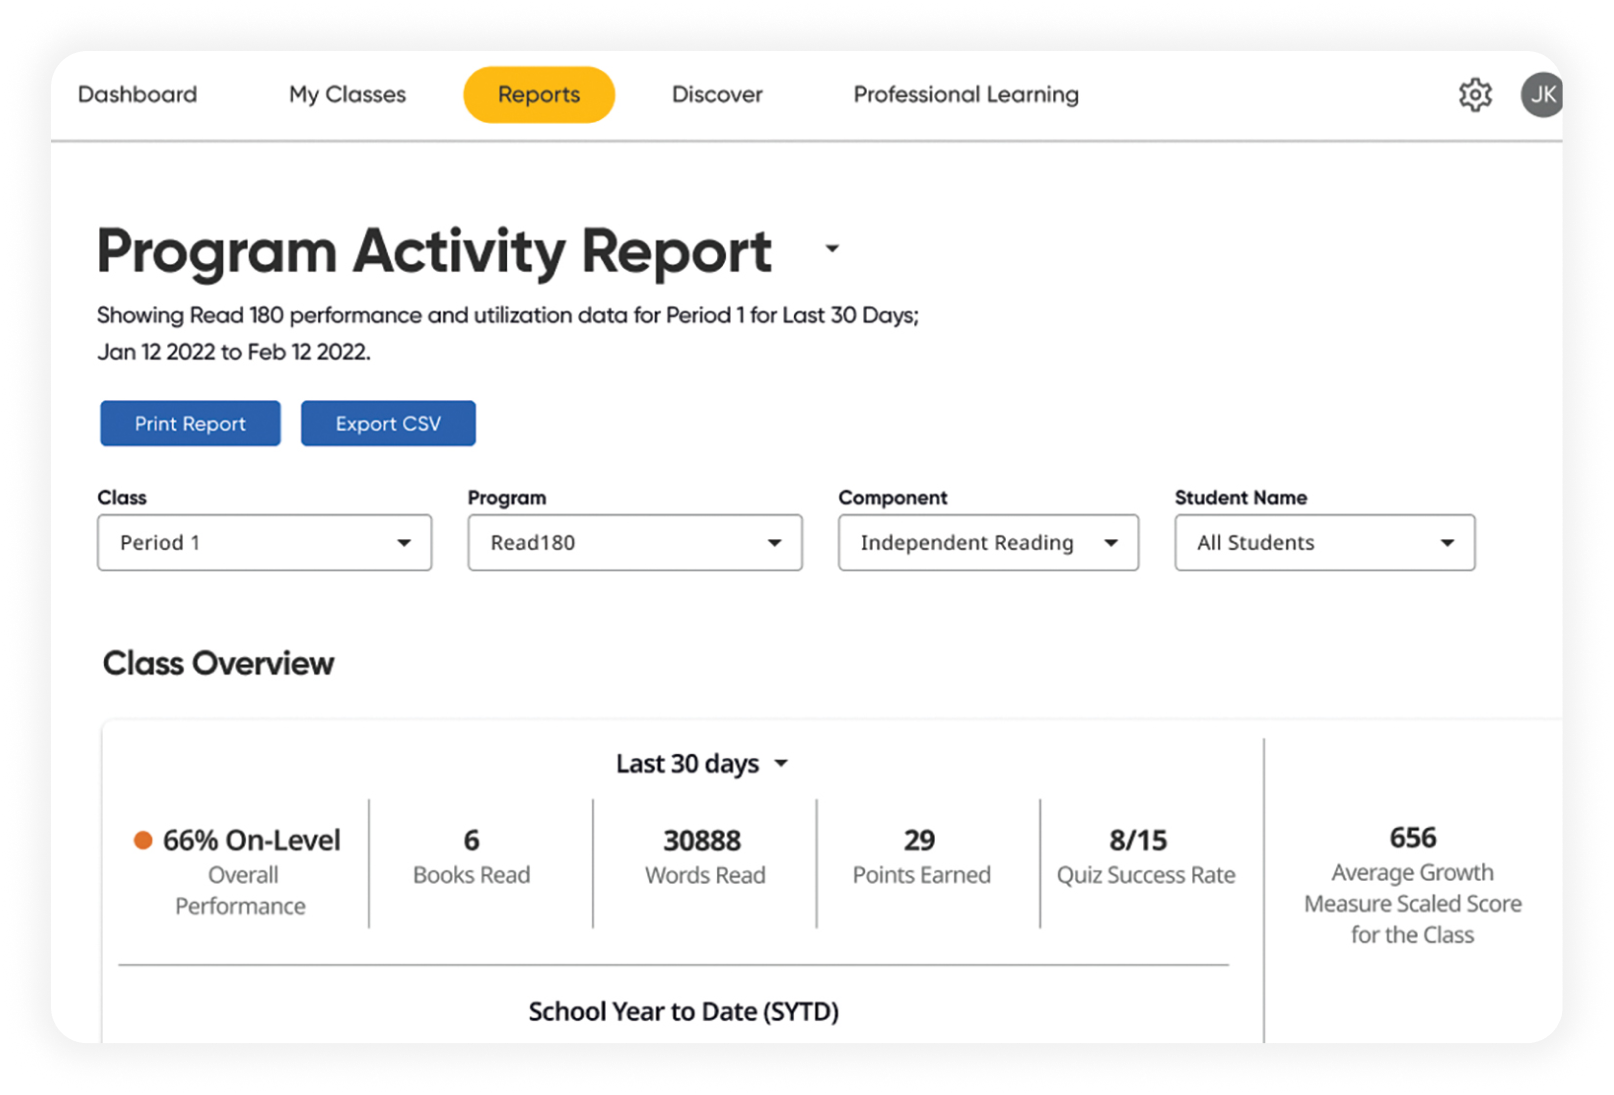Click the School Year to Date (SYTD) heading

(x=683, y=1011)
